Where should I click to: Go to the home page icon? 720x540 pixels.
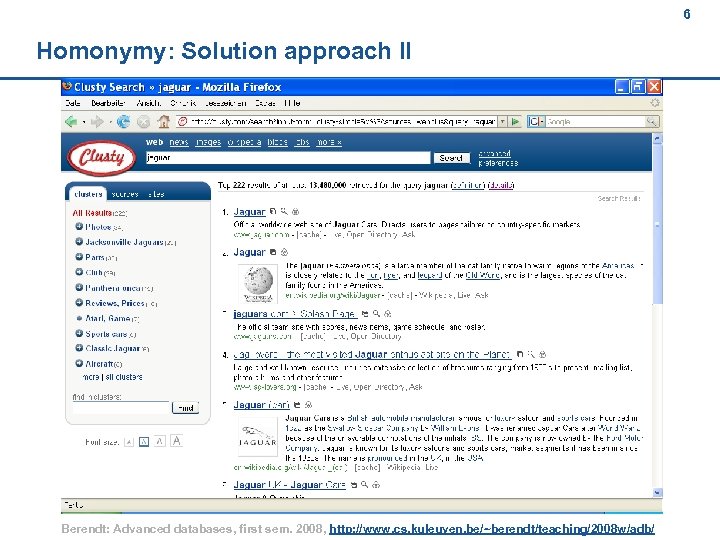point(163,122)
